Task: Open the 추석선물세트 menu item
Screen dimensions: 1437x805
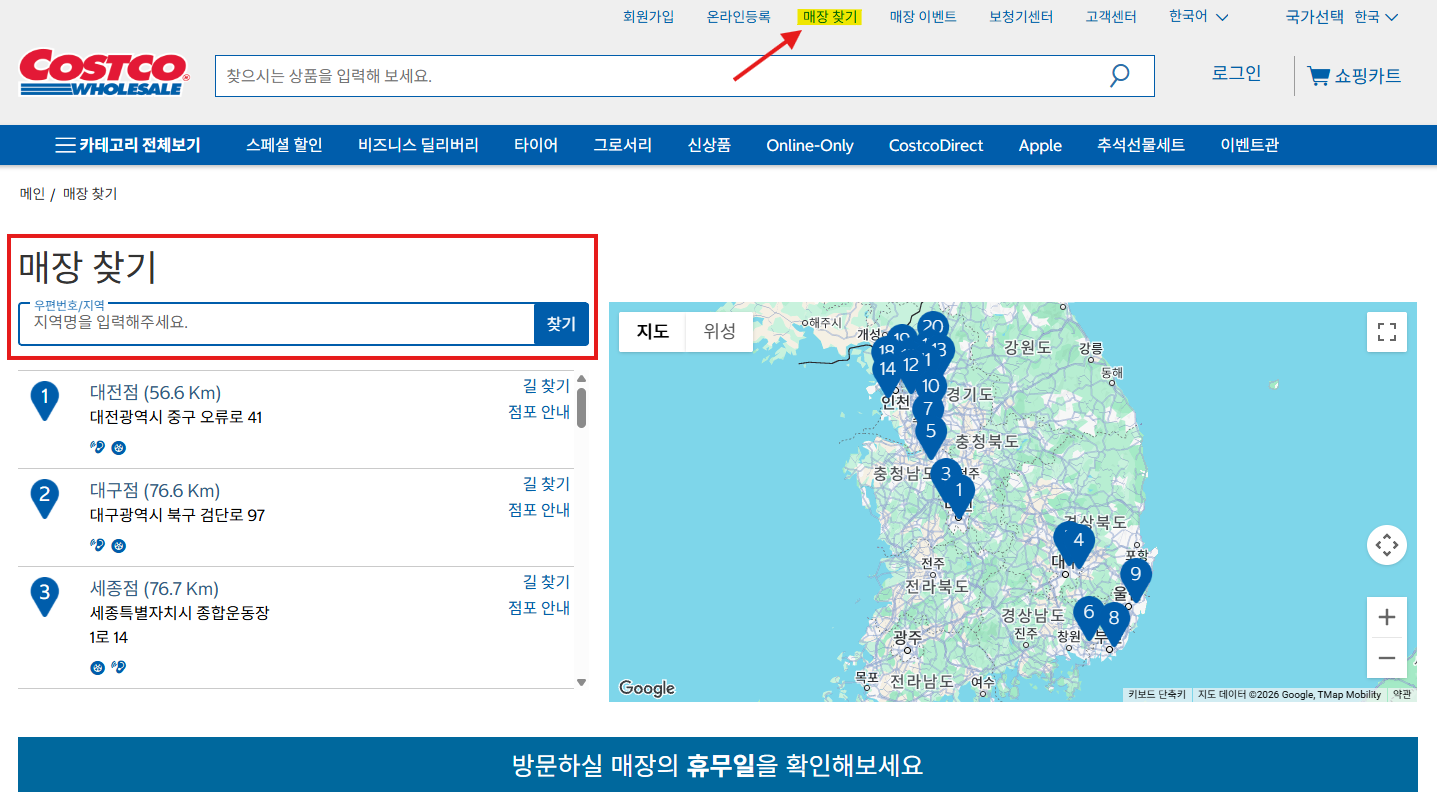Action: [x=1141, y=145]
